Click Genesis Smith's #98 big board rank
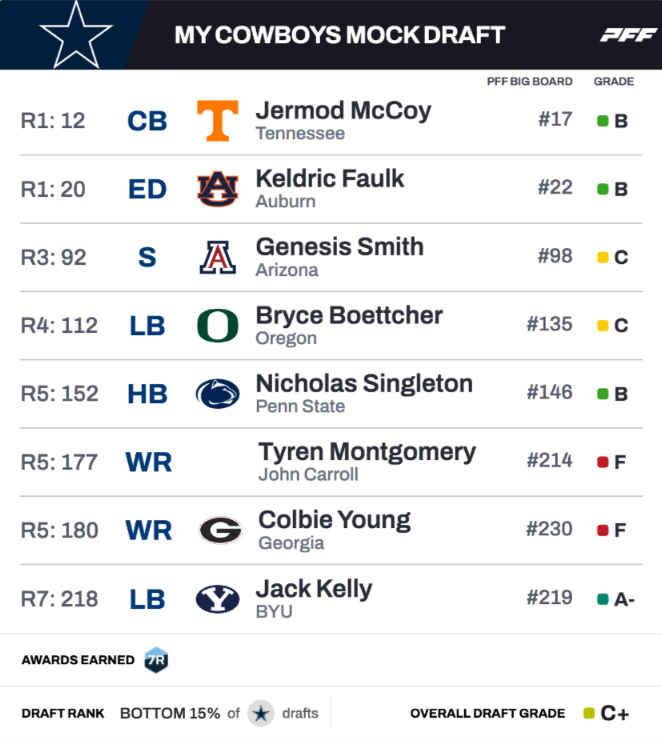 [555, 256]
